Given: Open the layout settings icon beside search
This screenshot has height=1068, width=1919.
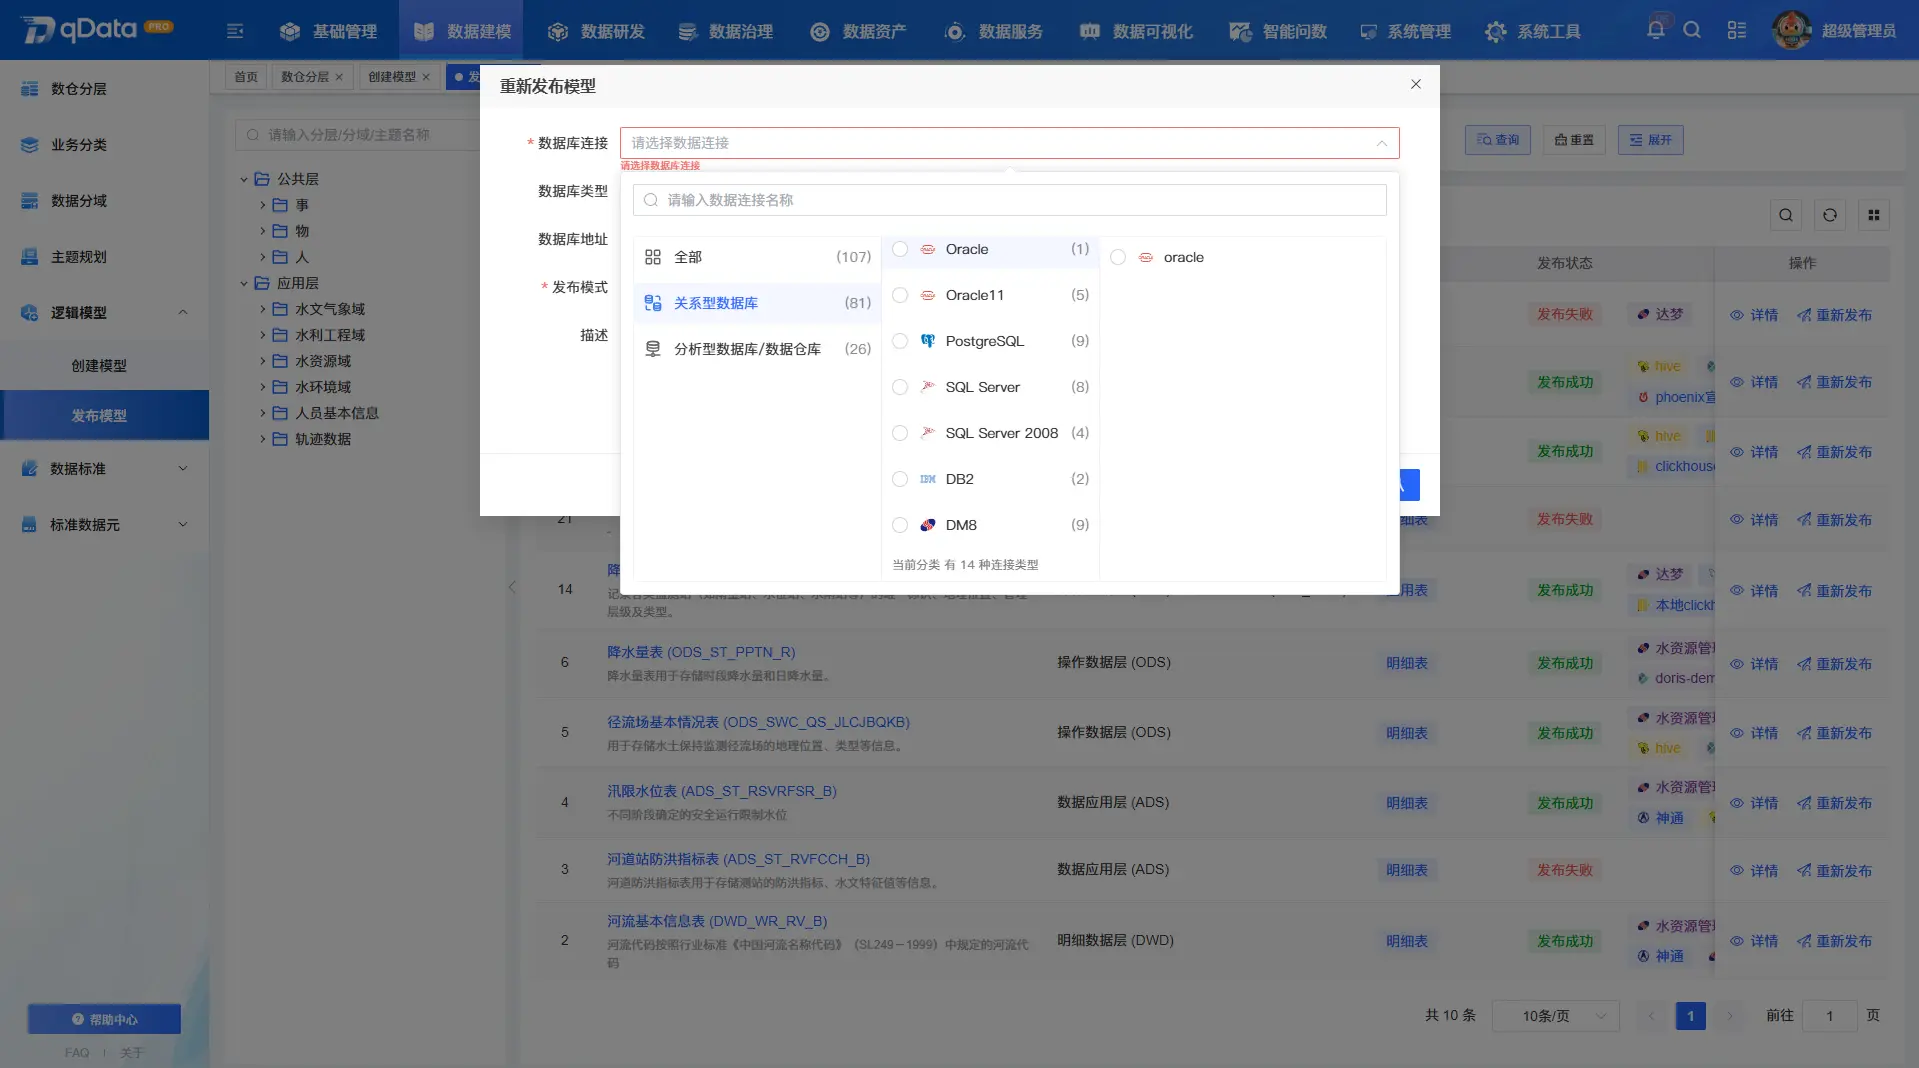Looking at the screenshot, I should (x=1737, y=30).
